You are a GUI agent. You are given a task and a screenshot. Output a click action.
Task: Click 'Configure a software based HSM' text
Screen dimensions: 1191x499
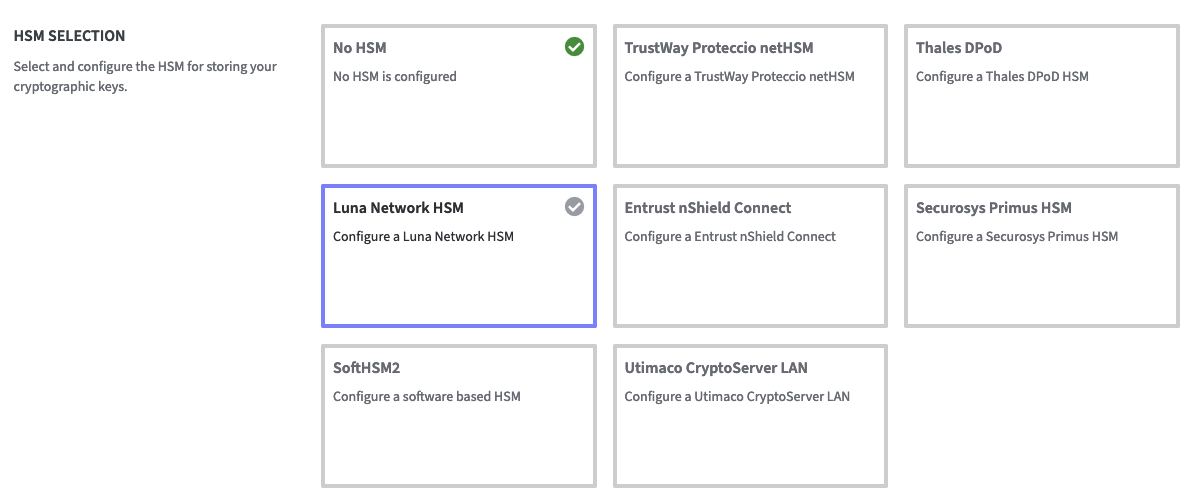[426, 397]
